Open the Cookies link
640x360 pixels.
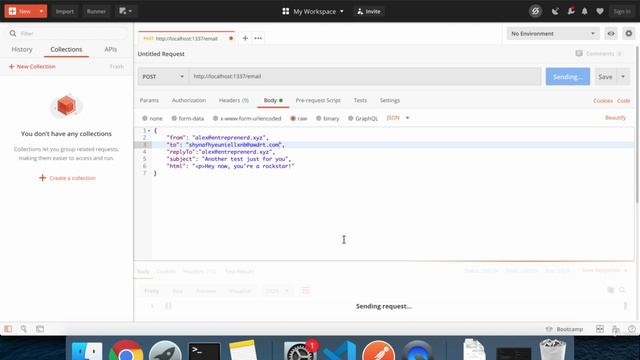click(x=603, y=100)
